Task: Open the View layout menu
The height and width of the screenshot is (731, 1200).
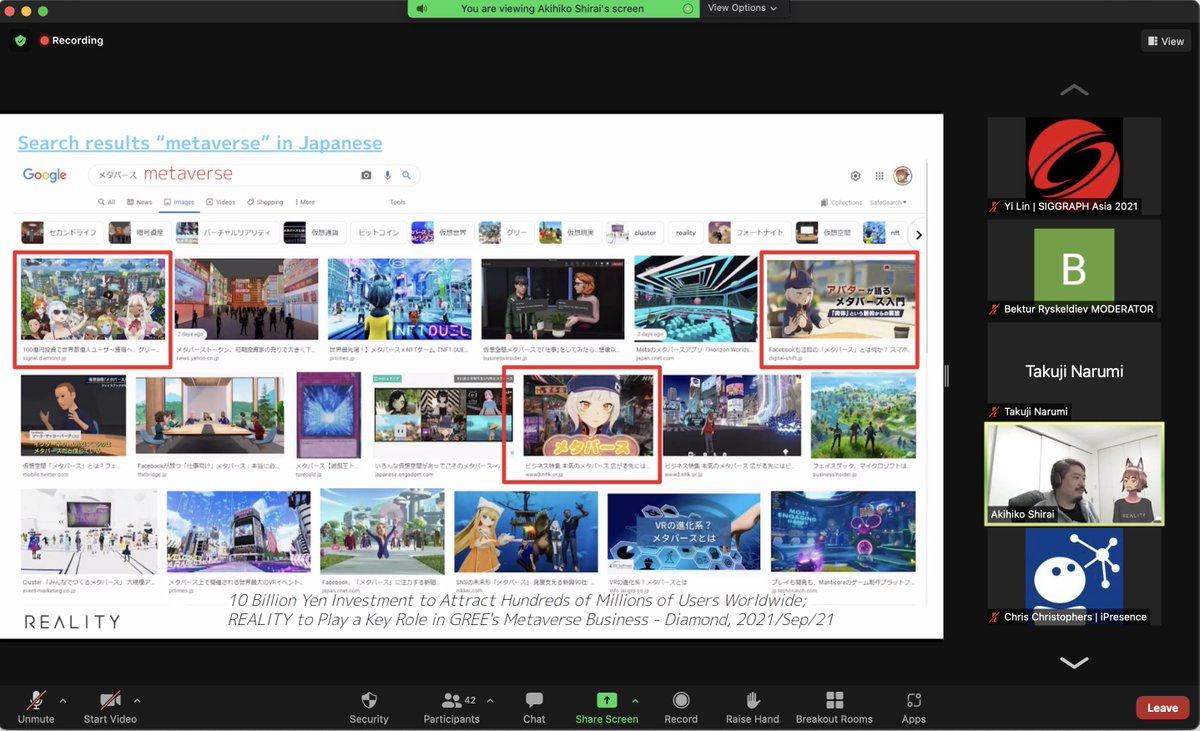Action: [1165, 41]
